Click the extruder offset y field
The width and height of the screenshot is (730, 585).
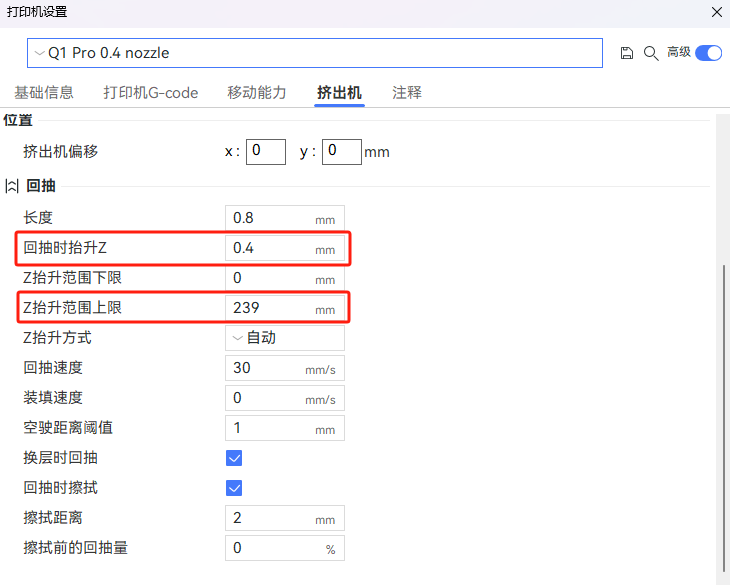point(340,152)
